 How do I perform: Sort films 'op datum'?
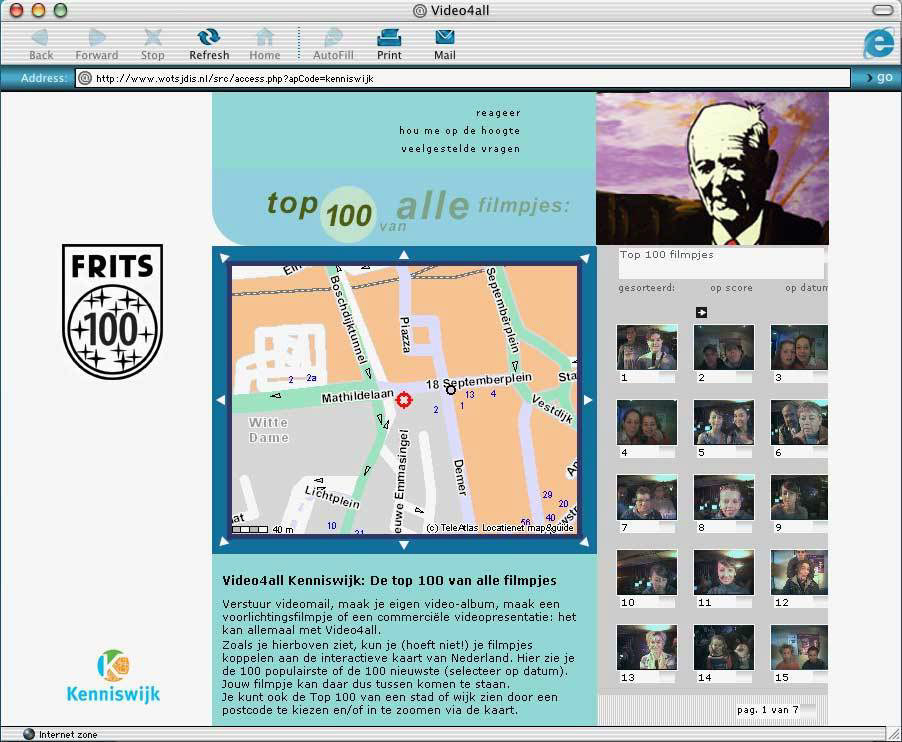click(x=807, y=288)
